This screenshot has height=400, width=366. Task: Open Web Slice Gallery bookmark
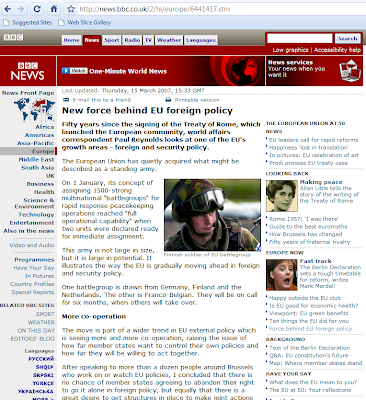85,23
